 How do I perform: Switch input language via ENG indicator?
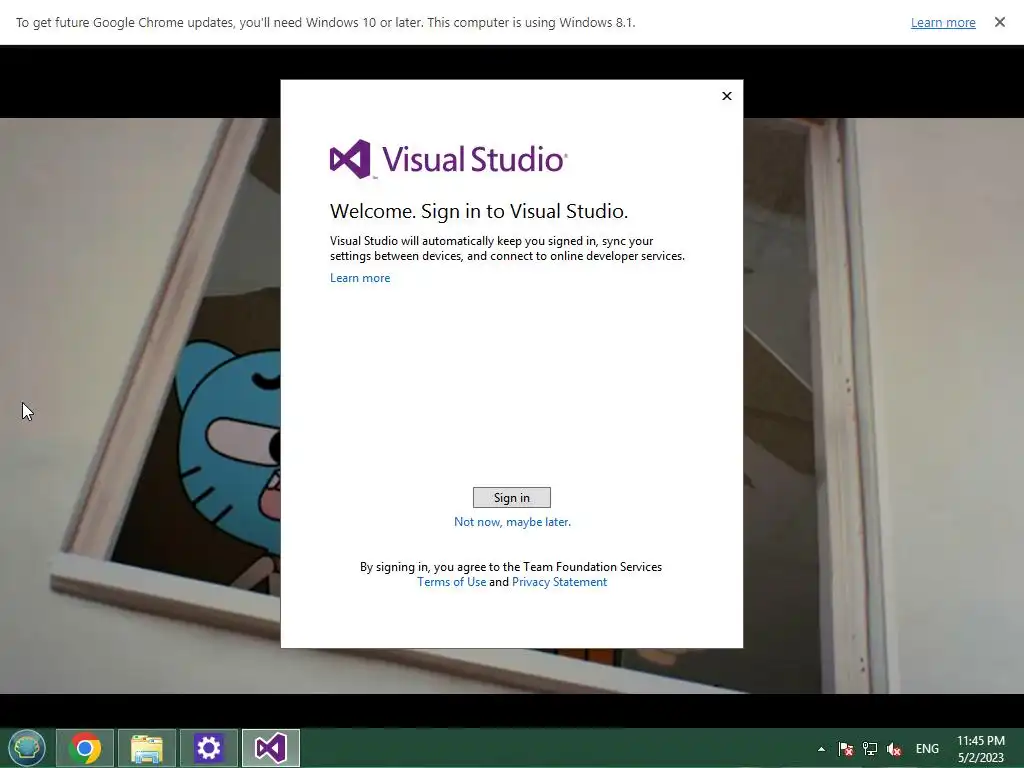927,749
